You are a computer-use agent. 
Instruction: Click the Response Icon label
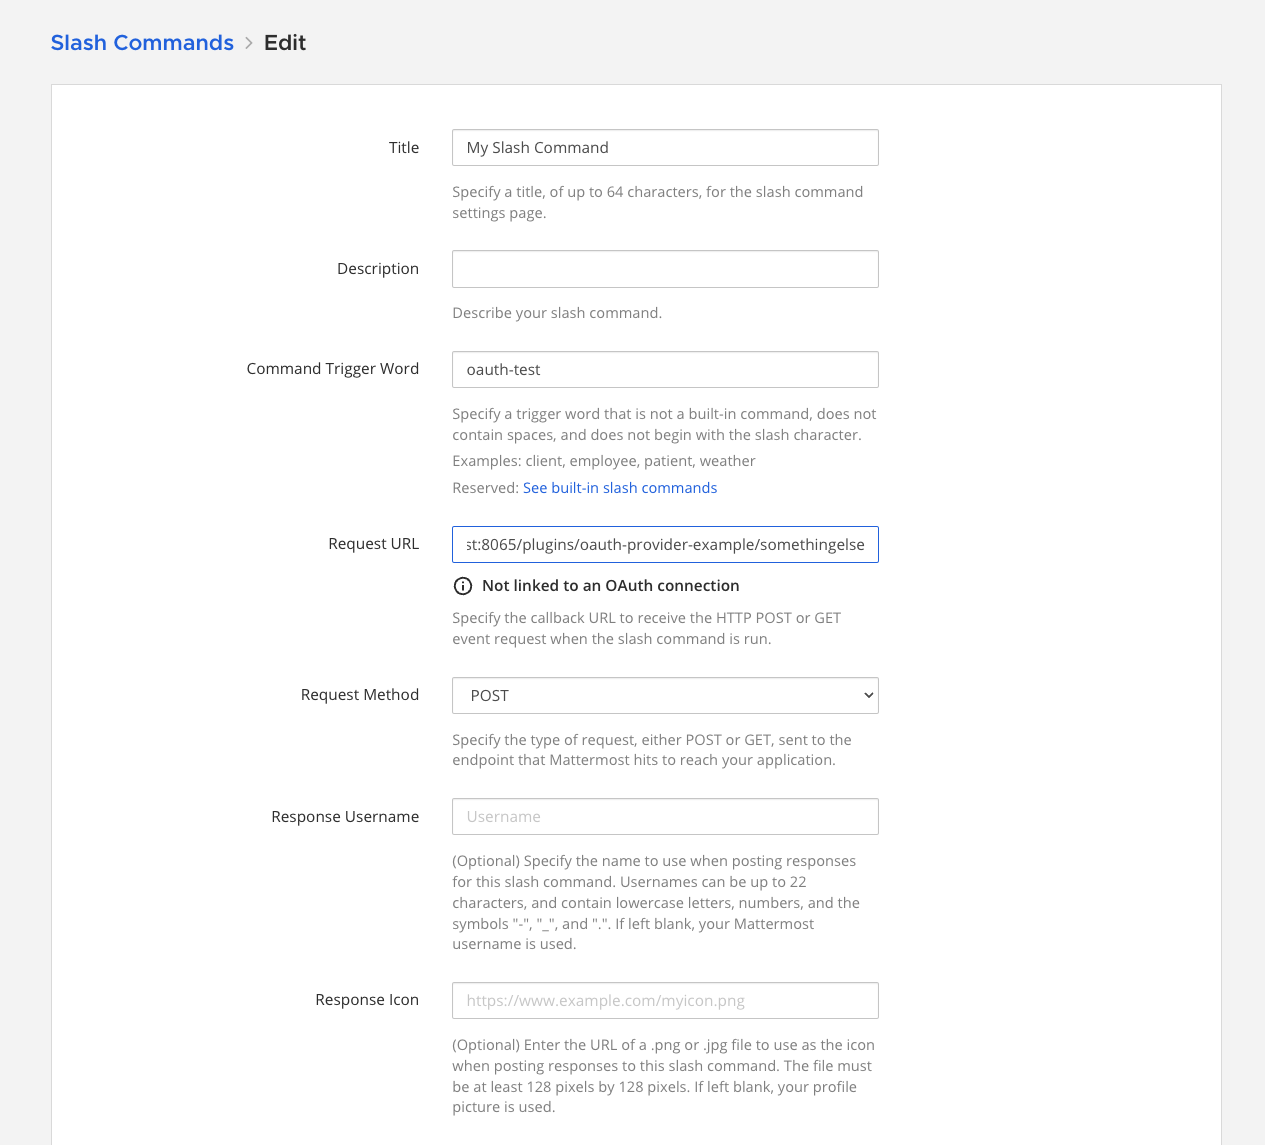[366, 1000]
